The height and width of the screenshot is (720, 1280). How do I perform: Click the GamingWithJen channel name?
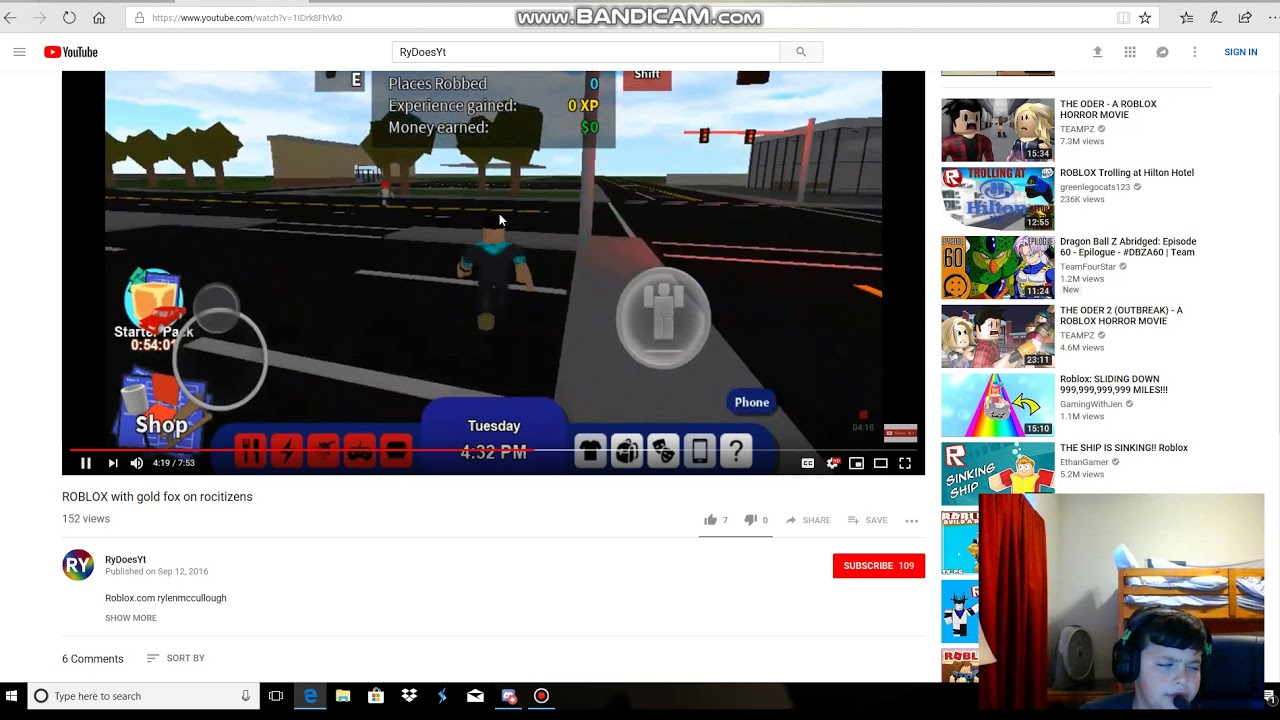[x=1091, y=404]
